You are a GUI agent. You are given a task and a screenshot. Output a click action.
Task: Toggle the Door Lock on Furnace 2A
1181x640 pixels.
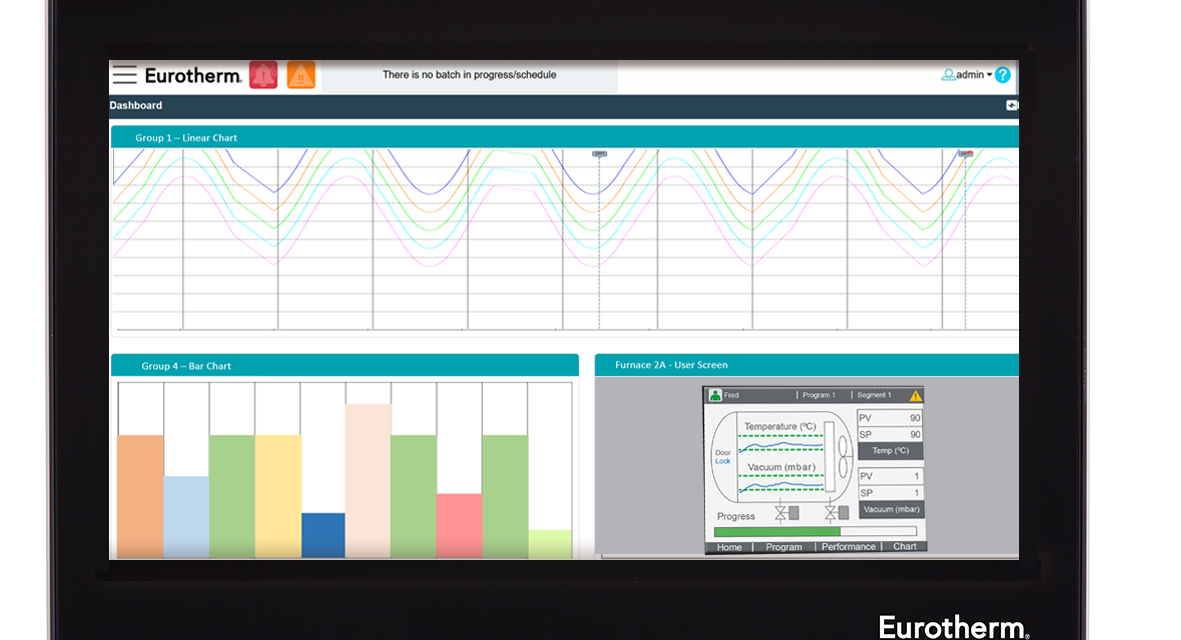724,454
